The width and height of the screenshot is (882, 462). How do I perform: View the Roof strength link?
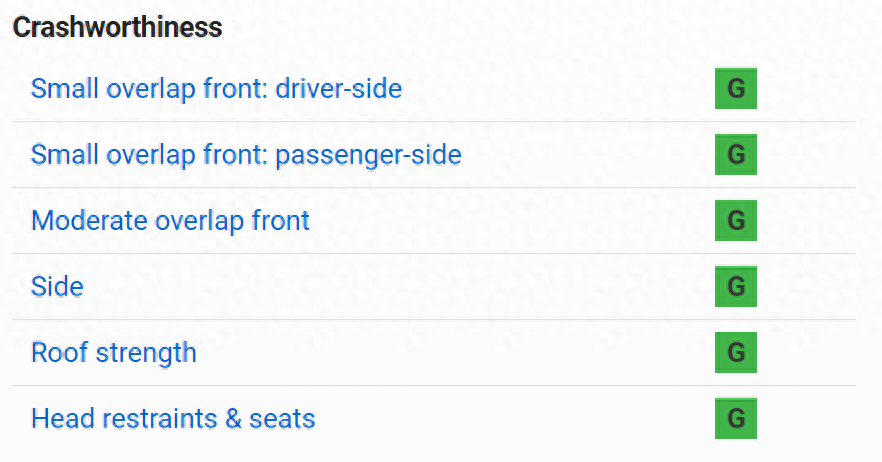tap(113, 352)
